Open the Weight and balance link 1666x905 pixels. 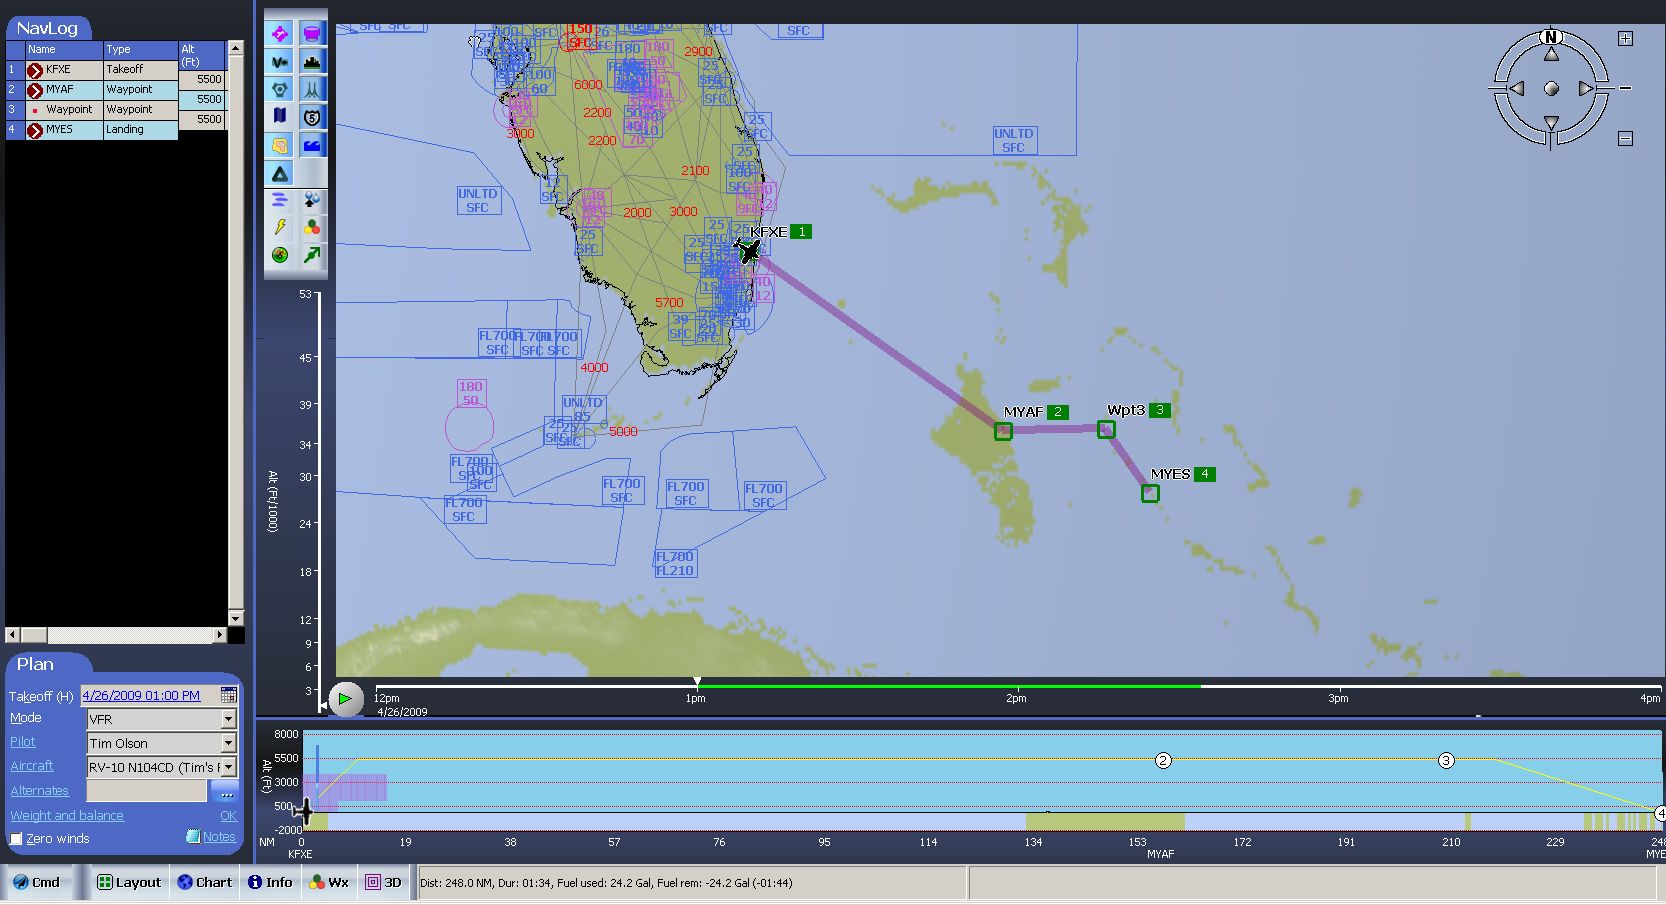coord(67,816)
